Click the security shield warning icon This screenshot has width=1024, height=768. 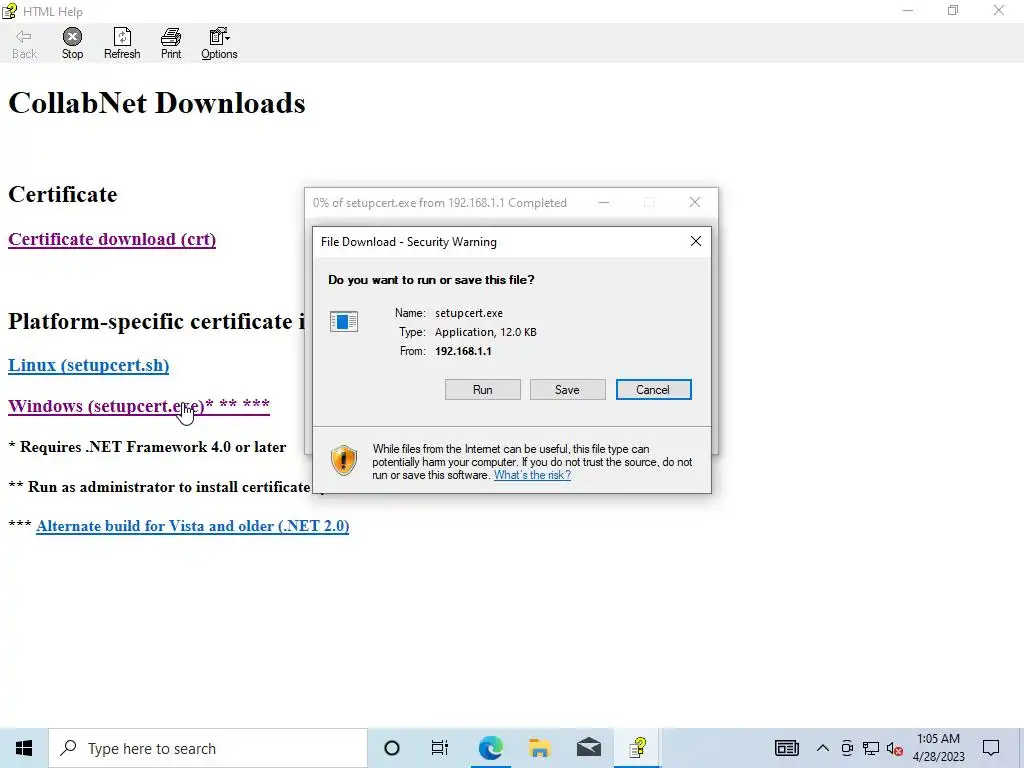344,460
